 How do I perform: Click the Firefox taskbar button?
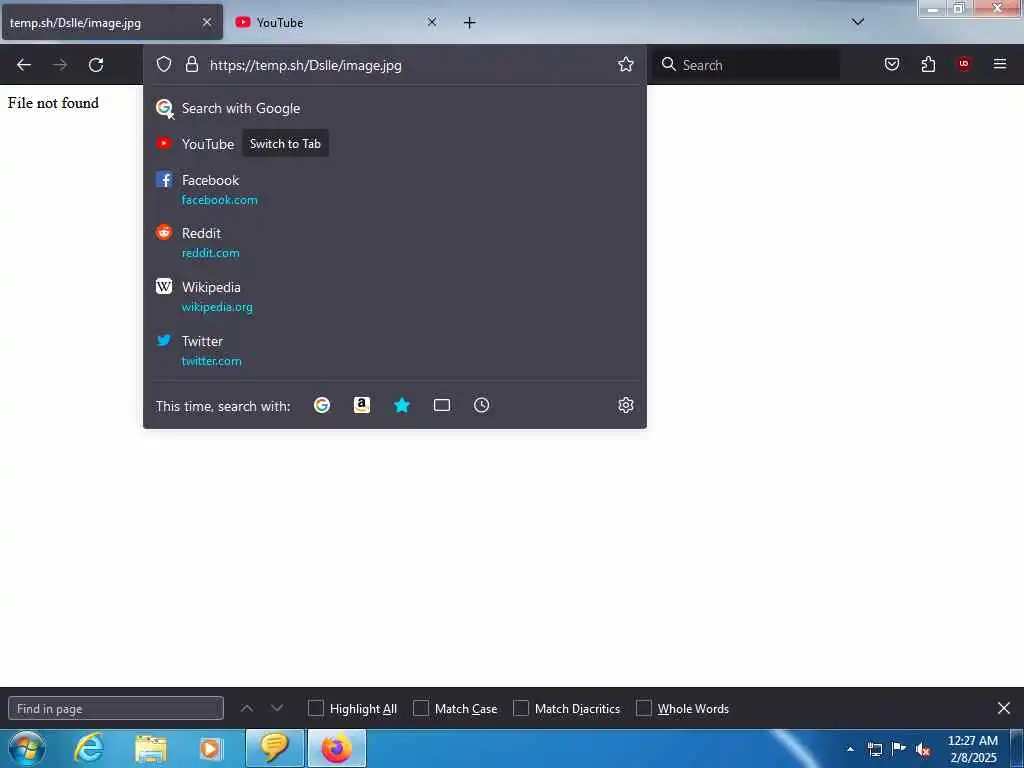click(x=336, y=748)
